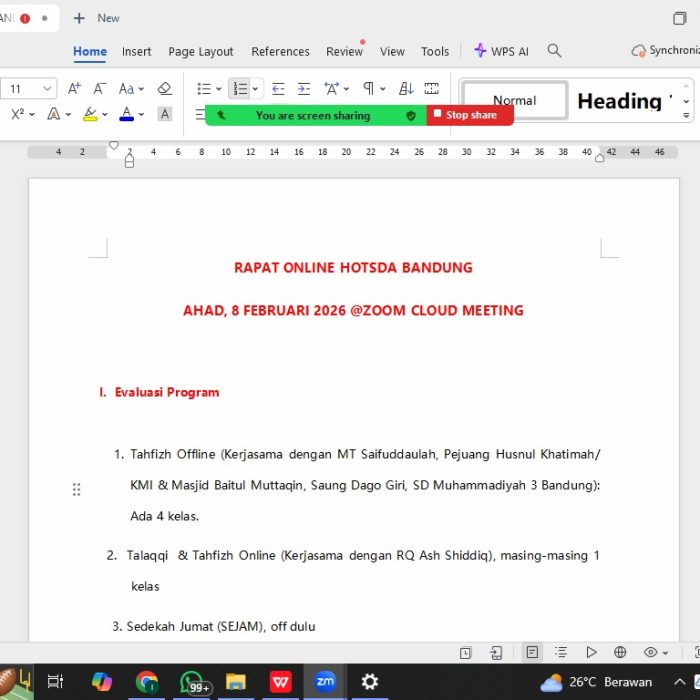Switch to Outline view
This screenshot has width=700, height=700.
click(561, 652)
